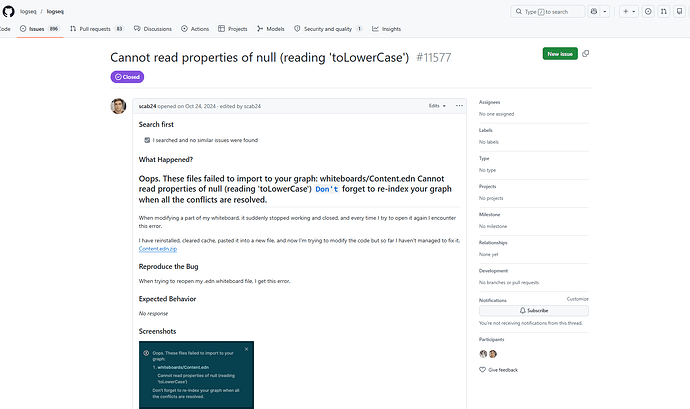Screen dimensions: 690x409
Task: Open the Content.edn.zip attachment link
Action: pos(158,249)
